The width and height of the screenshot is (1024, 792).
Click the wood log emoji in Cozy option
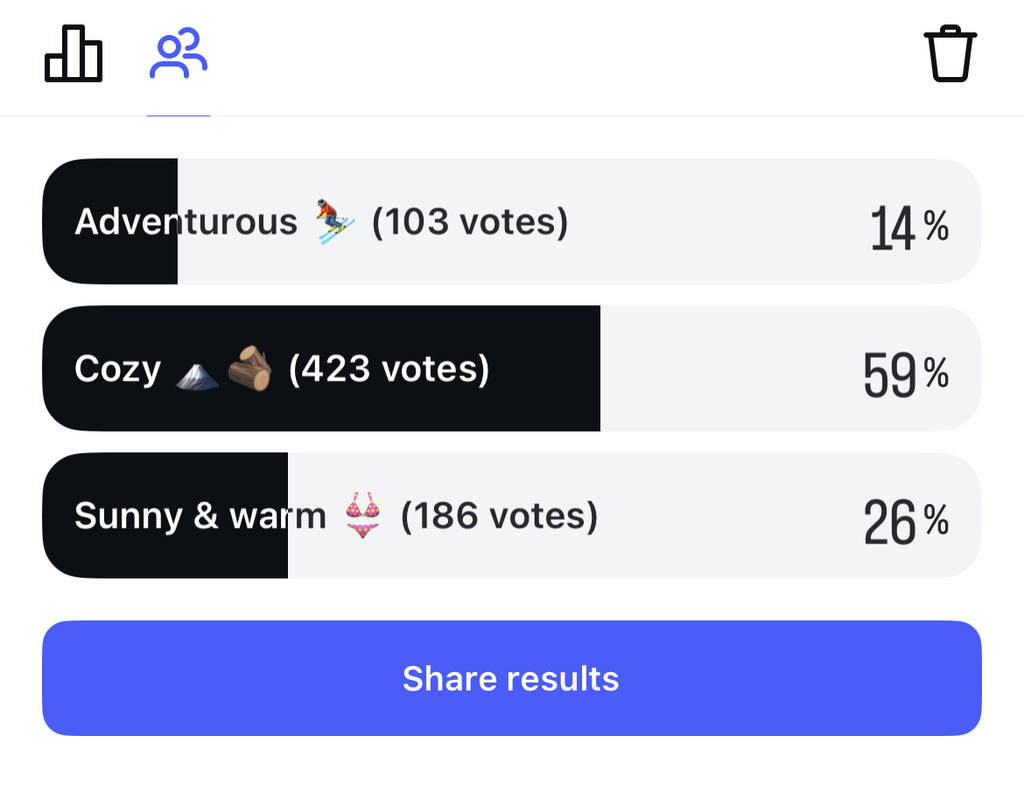tap(250, 369)
